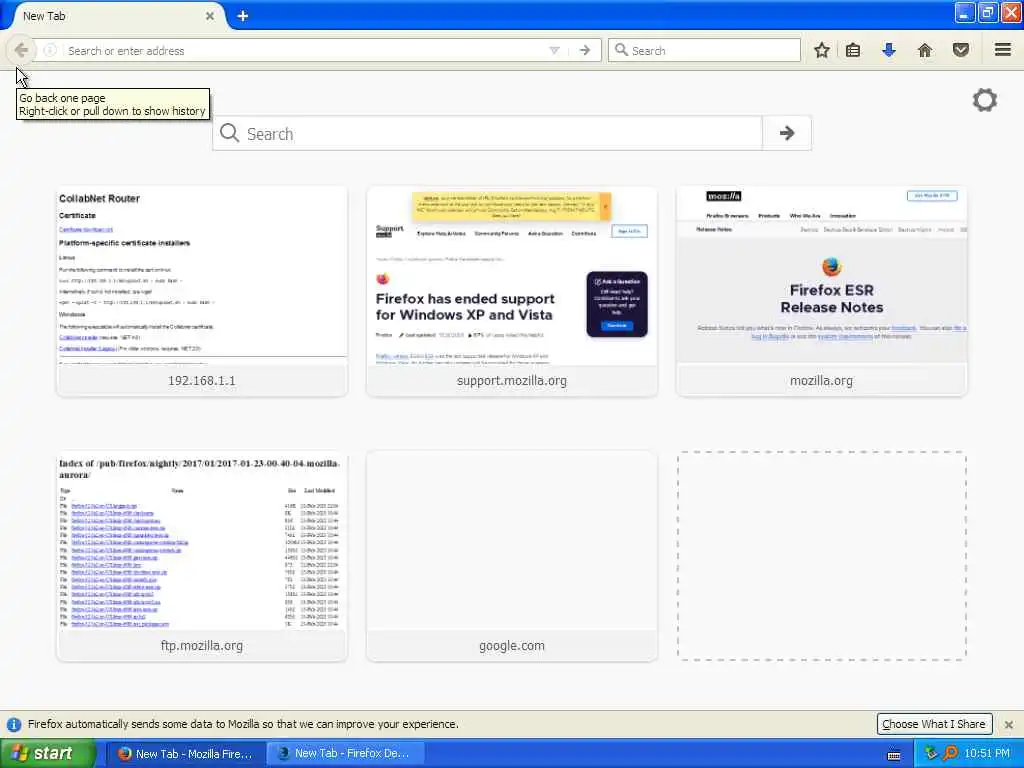
Task: Open a new tab with plus button
Action: point(242,16)
